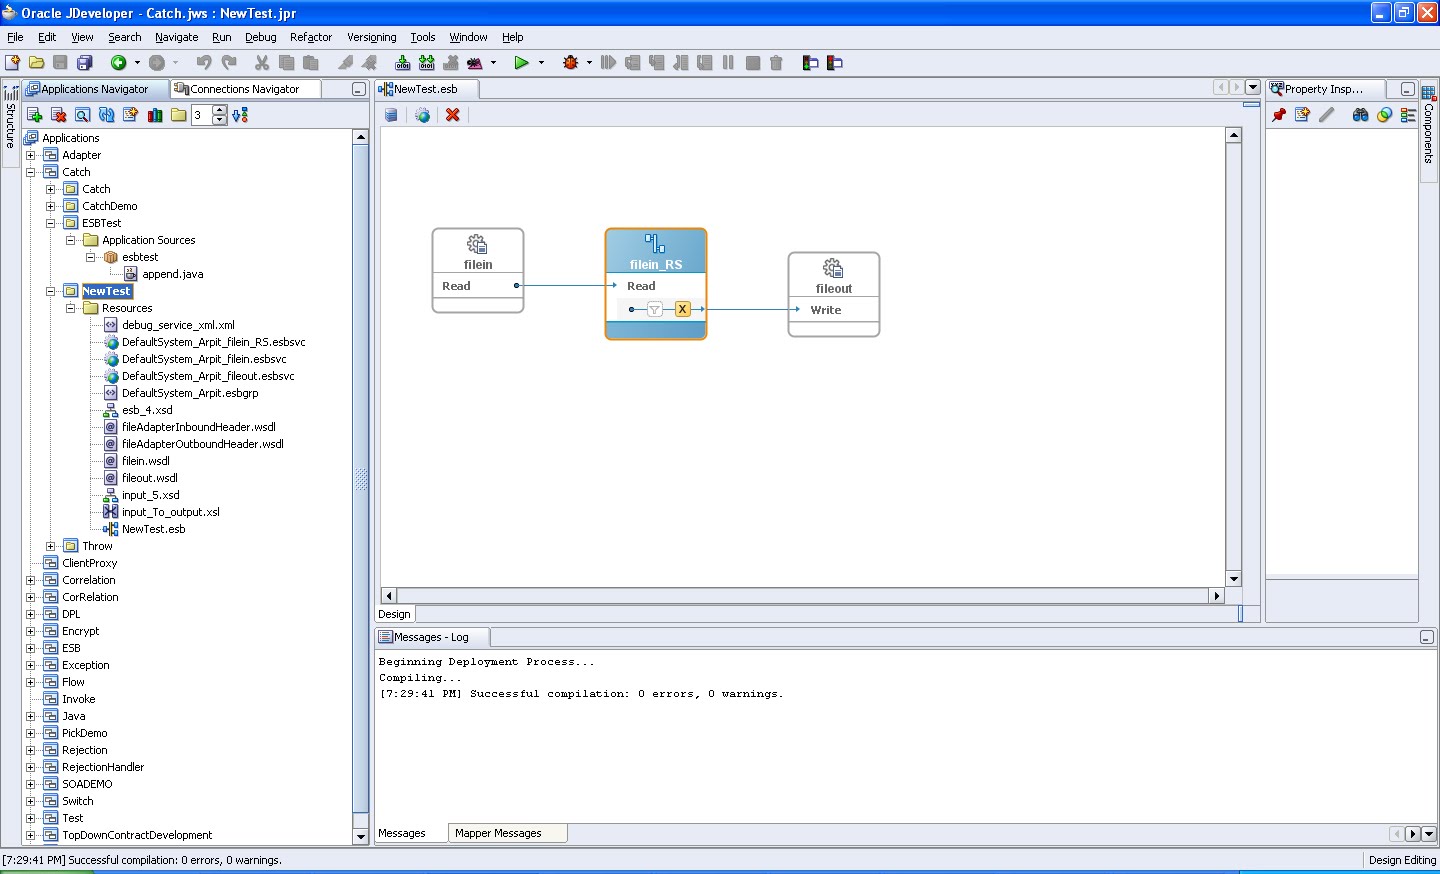Click the search magnifier icon in navigator toolbar
Image resolution: width=1440 pixels, height=874 pixels.
point(82,115)
